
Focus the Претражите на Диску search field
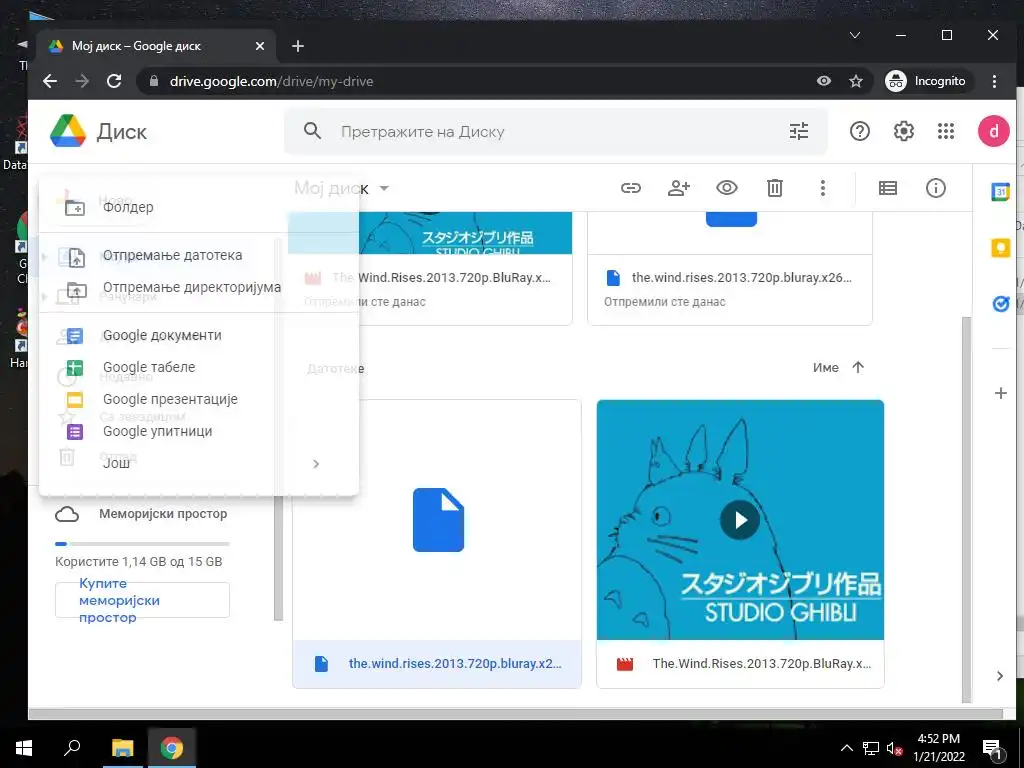[x=555, y=132]
